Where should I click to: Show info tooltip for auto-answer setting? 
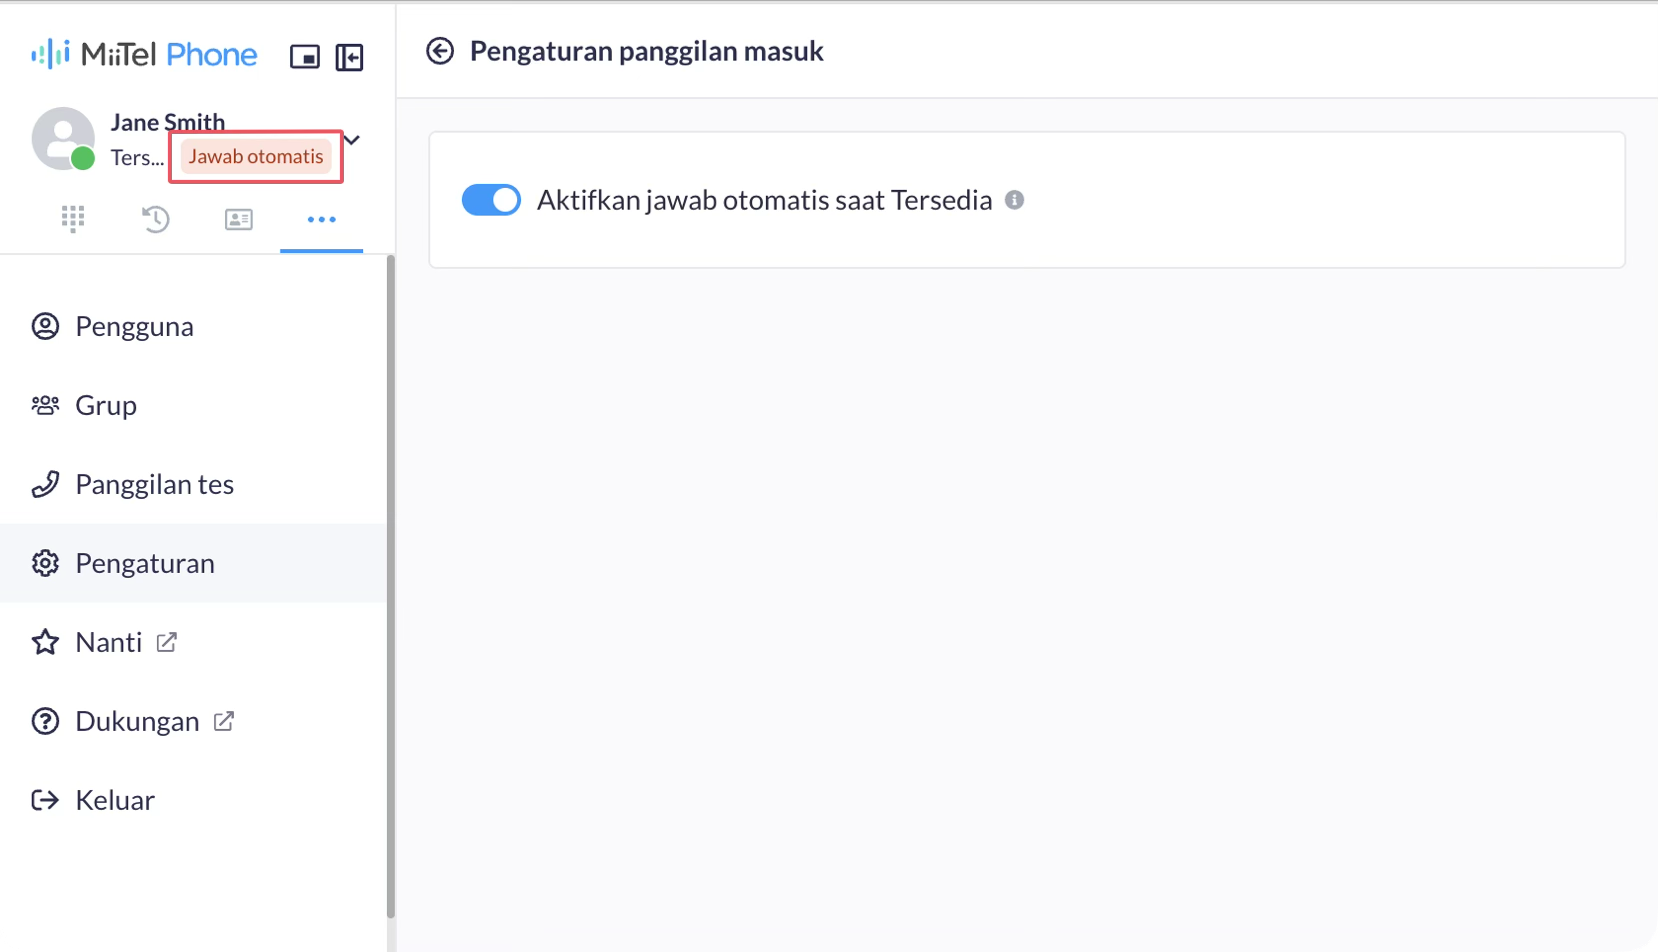click(1015, 200)
